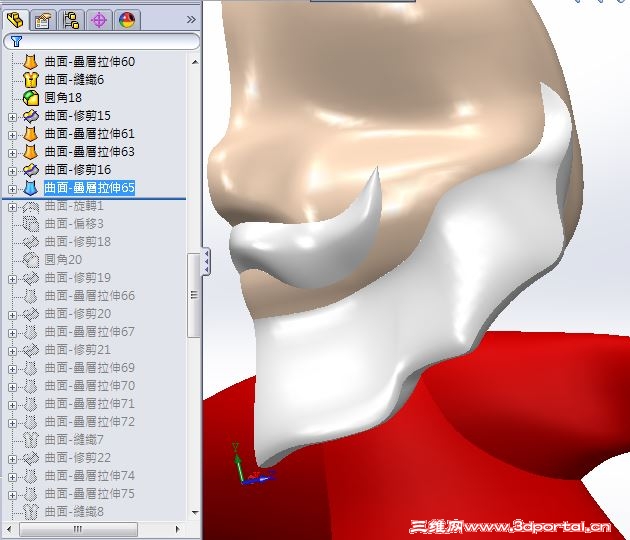Select the knit icon of 曲面-縫織8

coord(31,512)
